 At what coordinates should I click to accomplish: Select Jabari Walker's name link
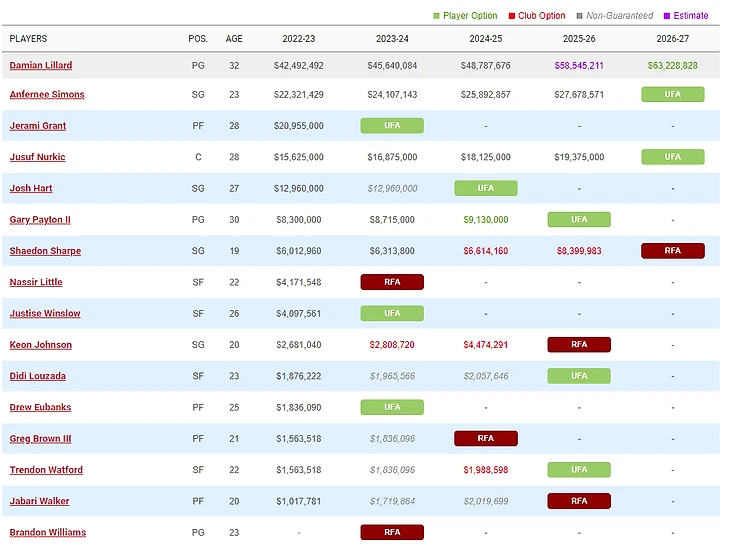[x=40, y=501]
